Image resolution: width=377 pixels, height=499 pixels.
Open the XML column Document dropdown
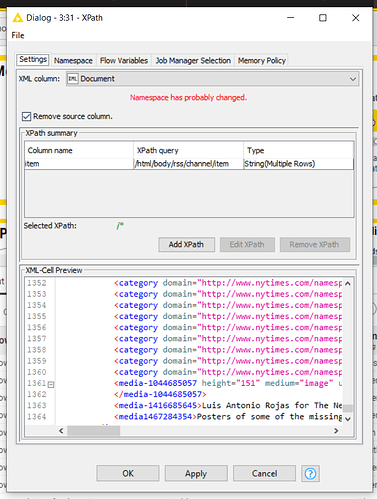[x=213, y=79]
